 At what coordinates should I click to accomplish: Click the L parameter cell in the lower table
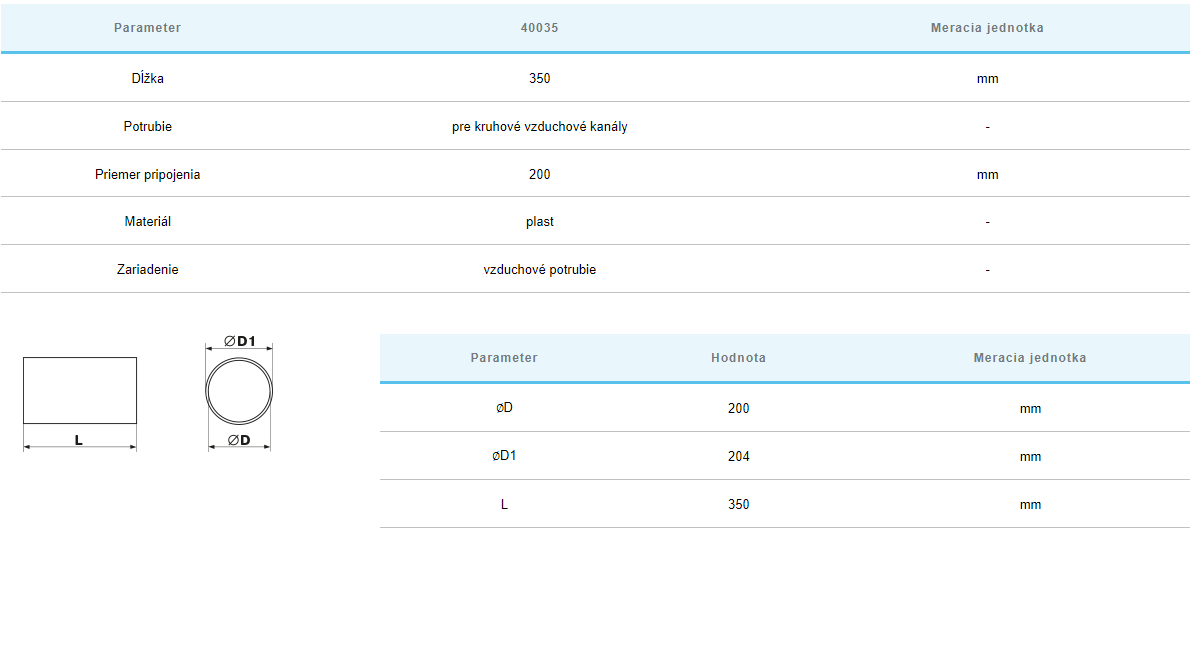pyautogui.click(x=504, y=504)
